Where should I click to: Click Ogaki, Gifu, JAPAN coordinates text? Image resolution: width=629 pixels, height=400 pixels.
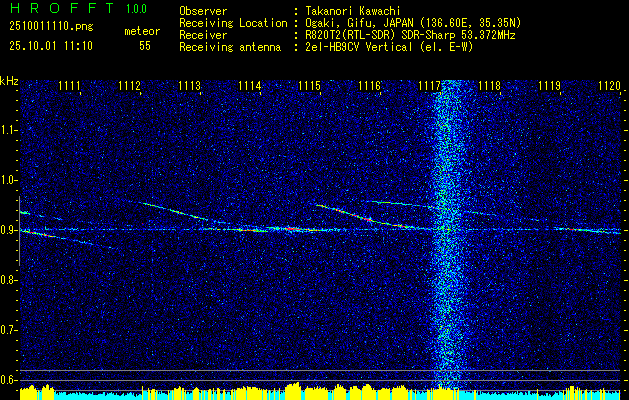(x=413, y=23)
